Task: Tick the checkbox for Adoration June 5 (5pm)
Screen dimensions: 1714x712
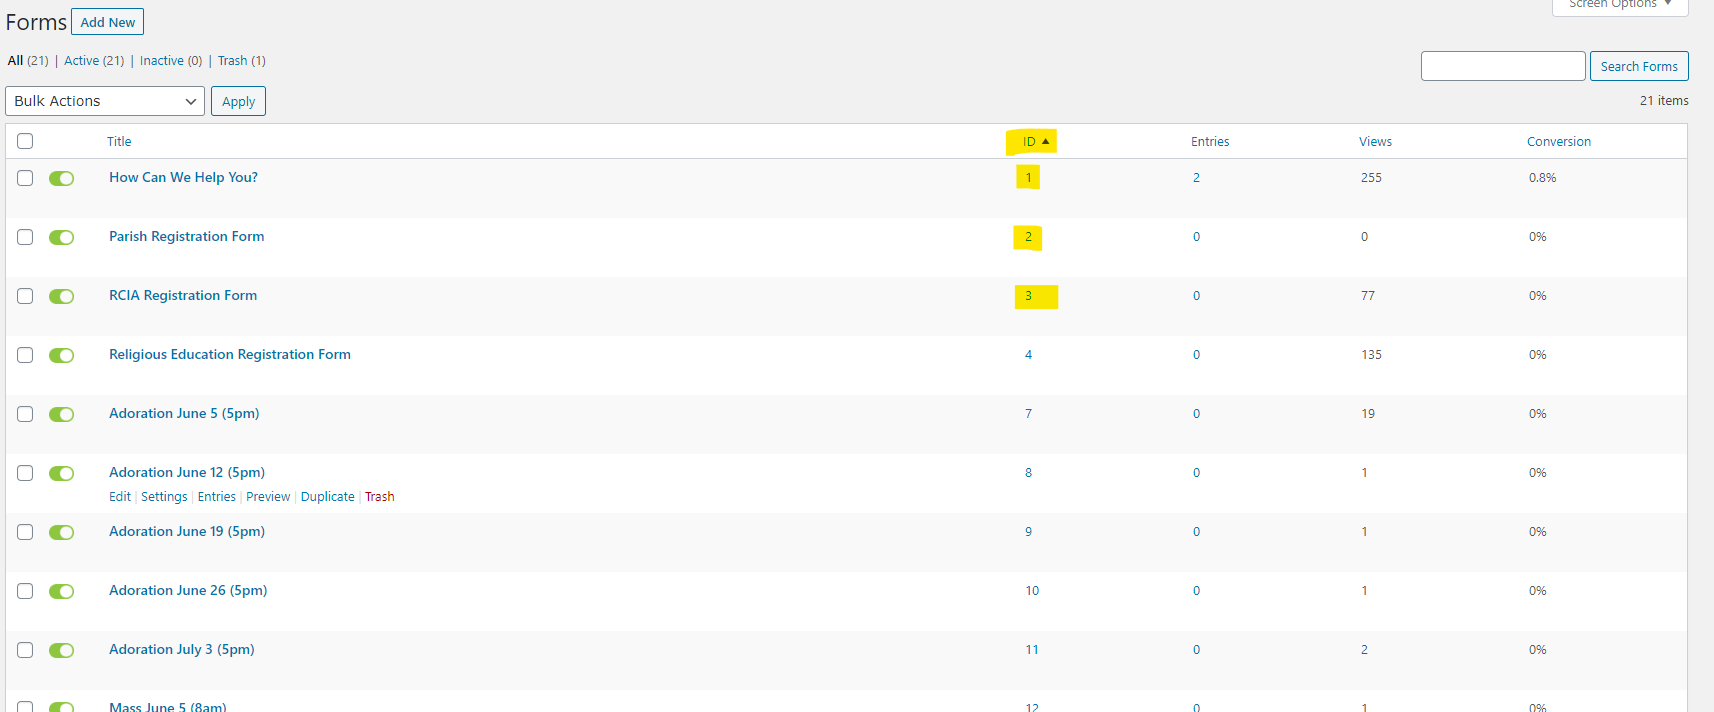Action: 25,414
